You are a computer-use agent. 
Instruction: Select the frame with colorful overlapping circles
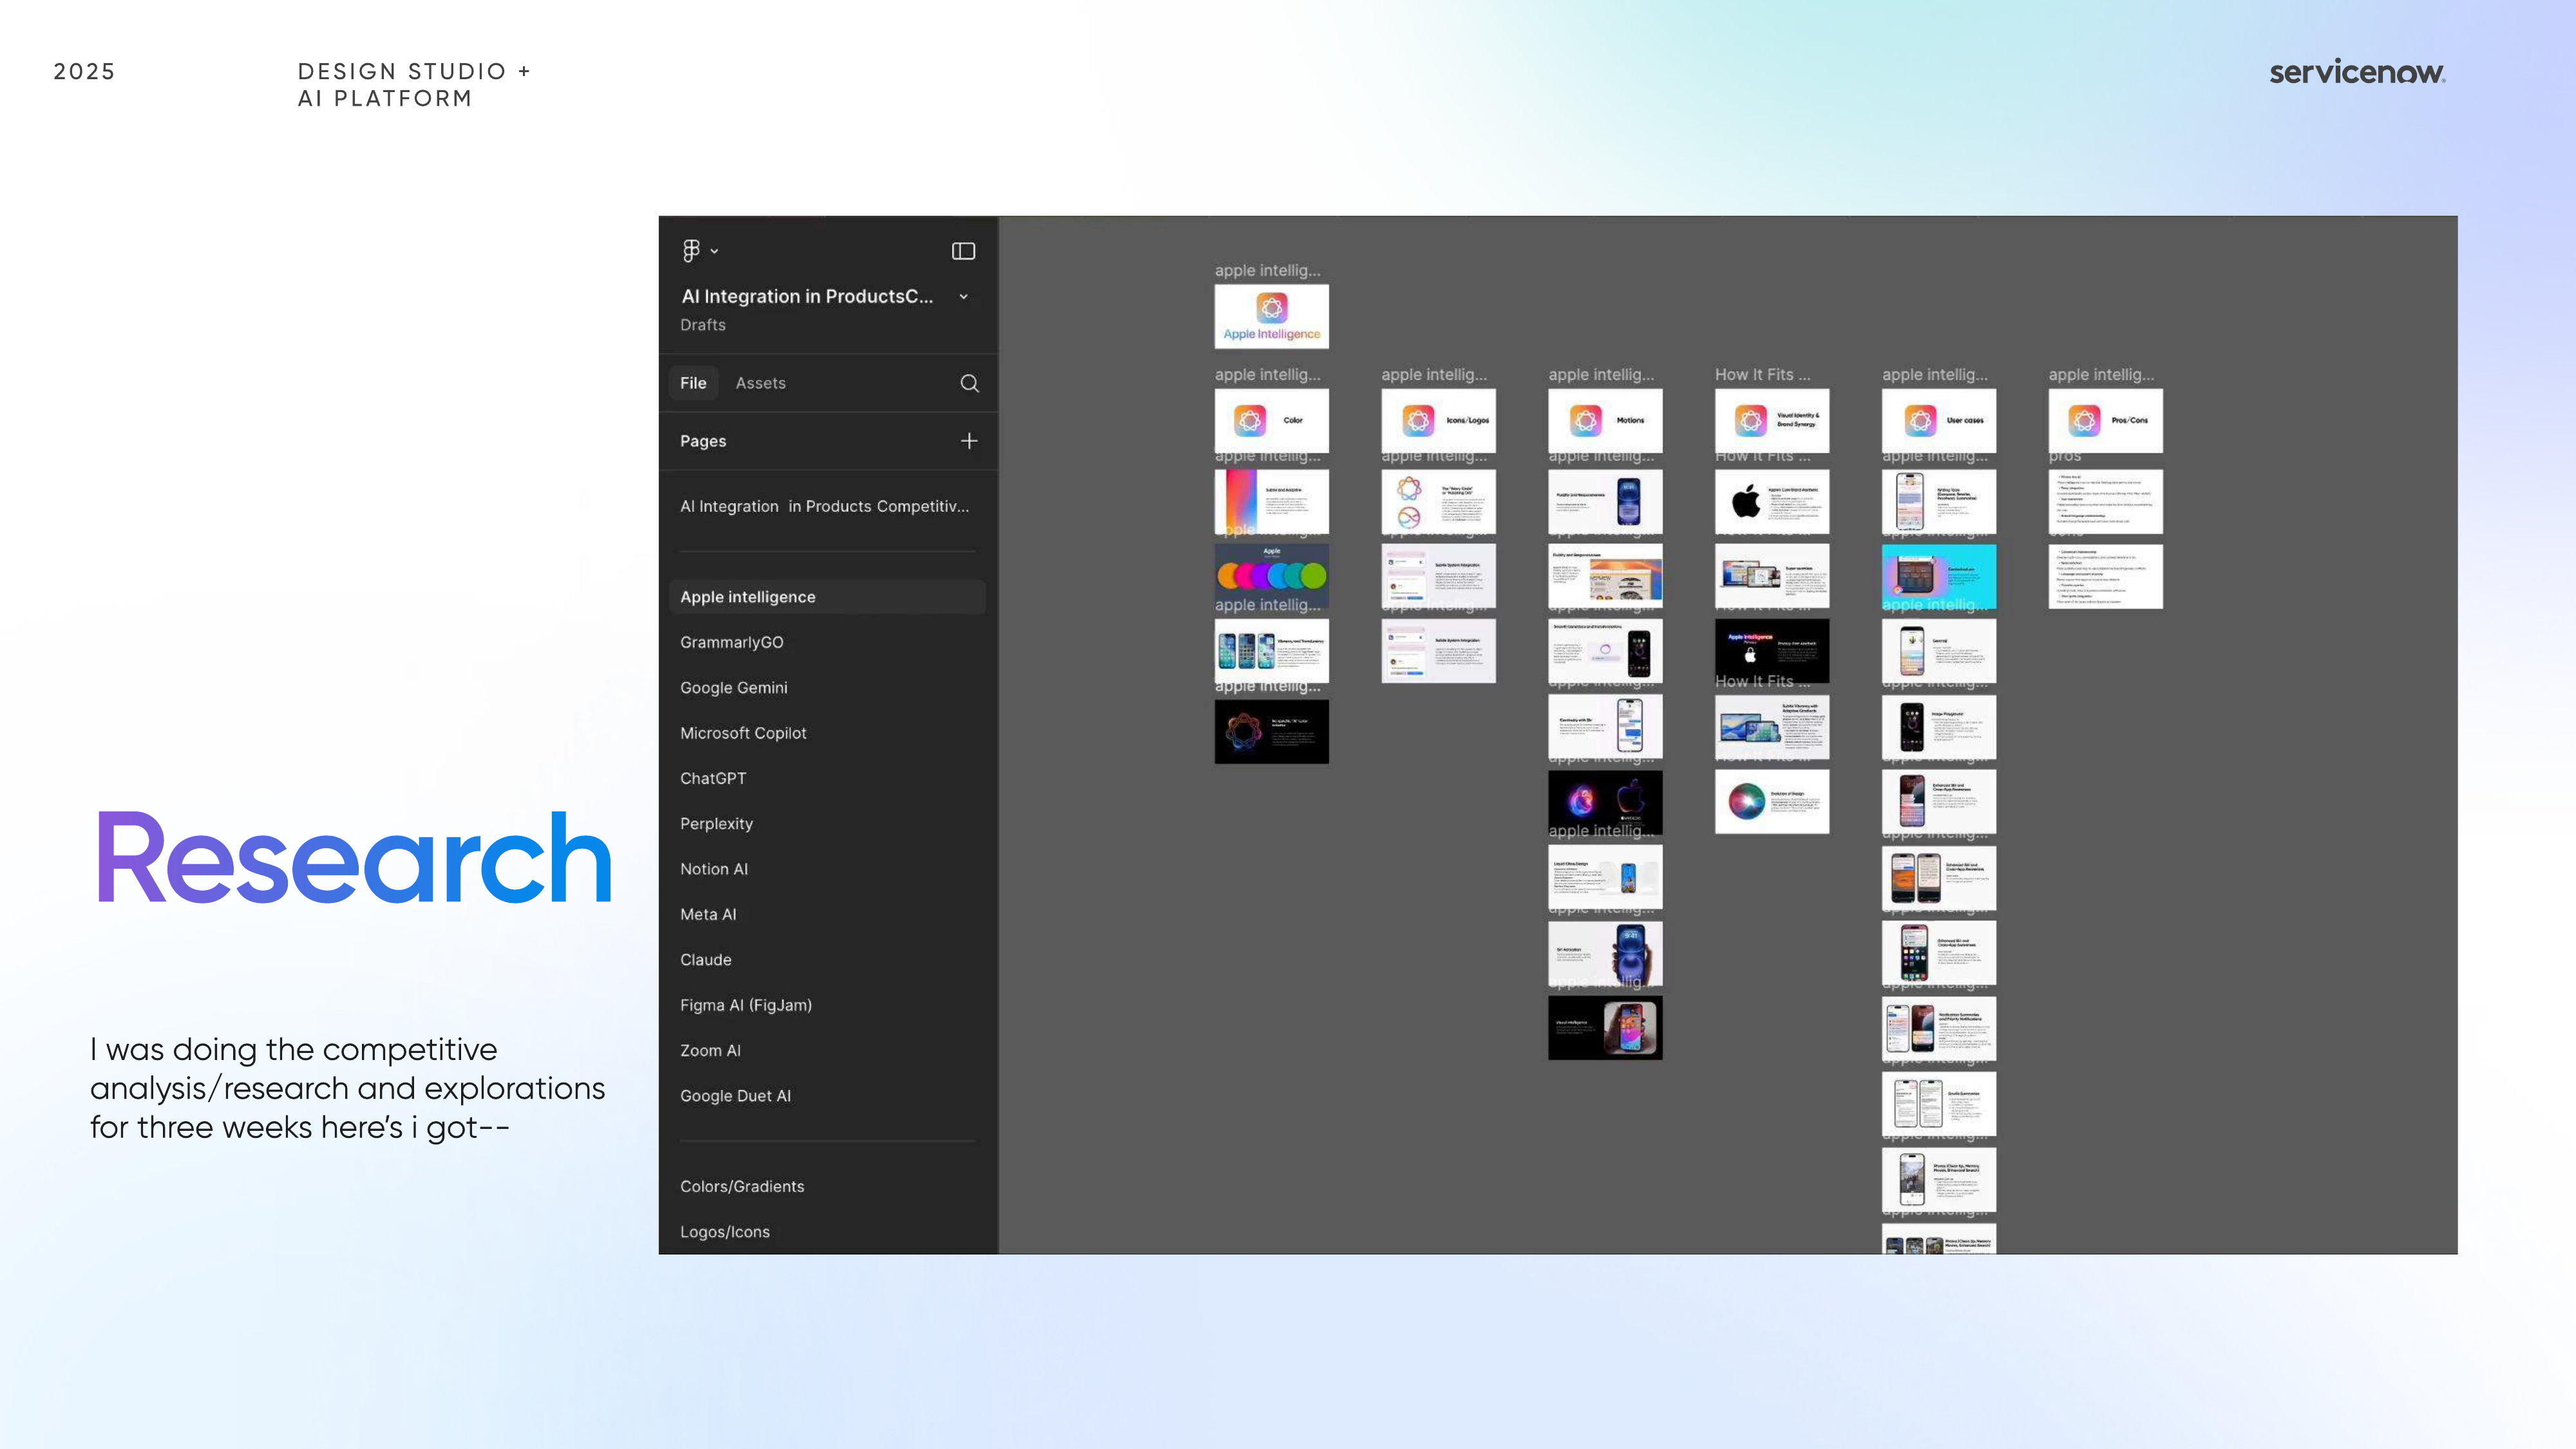tap(1271, 576)
